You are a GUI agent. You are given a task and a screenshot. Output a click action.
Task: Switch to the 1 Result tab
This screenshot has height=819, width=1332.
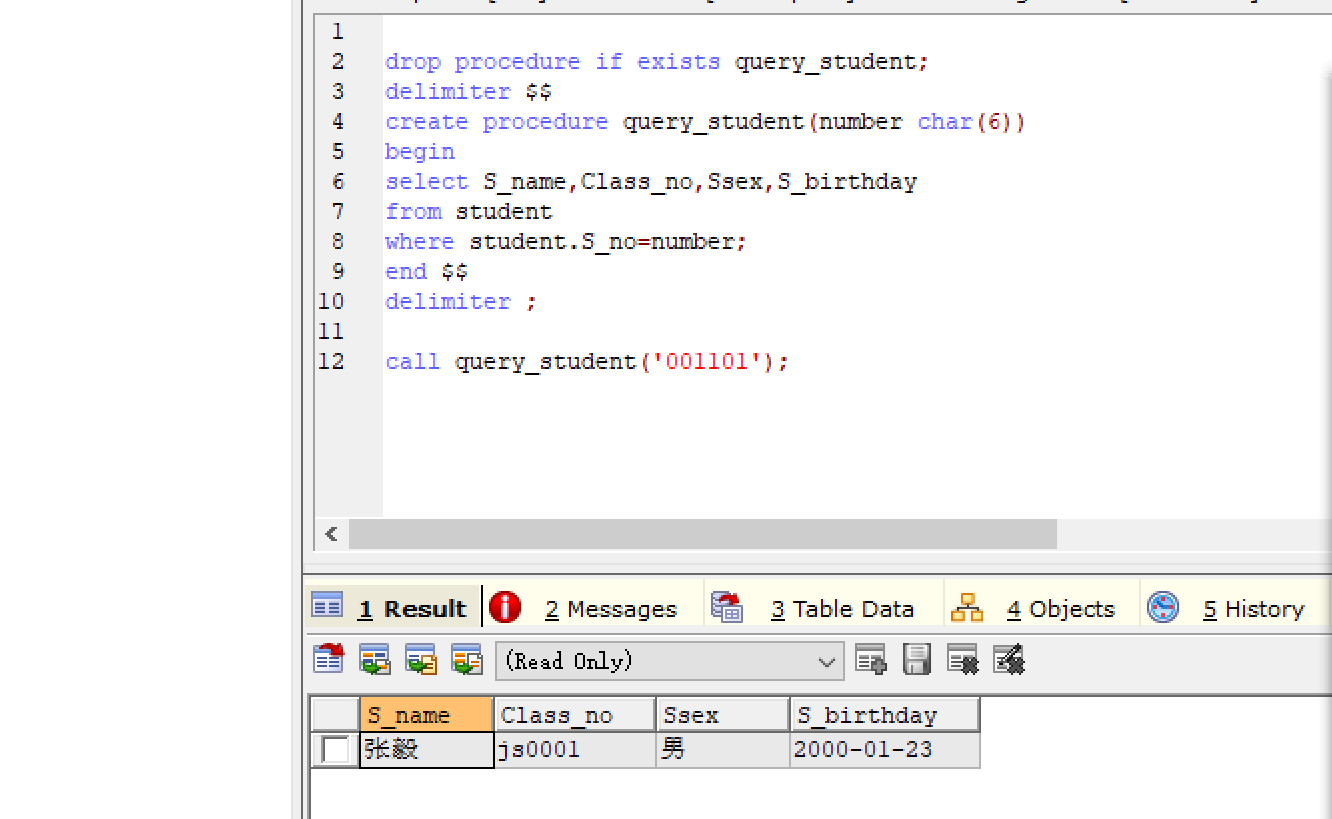[392, 608]
